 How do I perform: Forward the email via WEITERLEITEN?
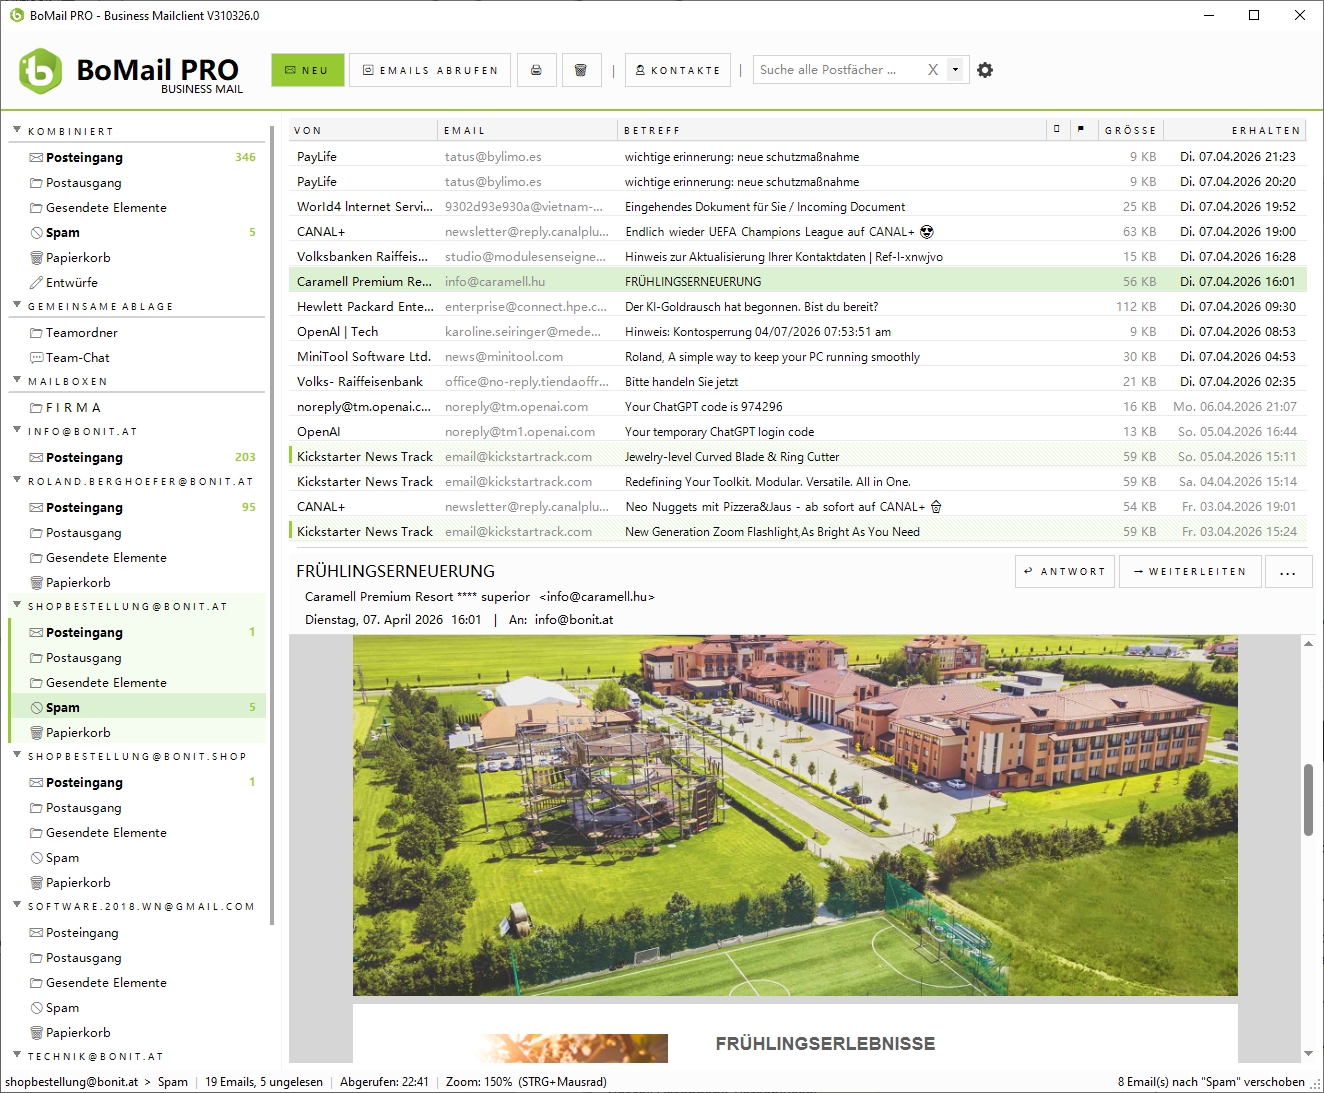pos(1189,571)
